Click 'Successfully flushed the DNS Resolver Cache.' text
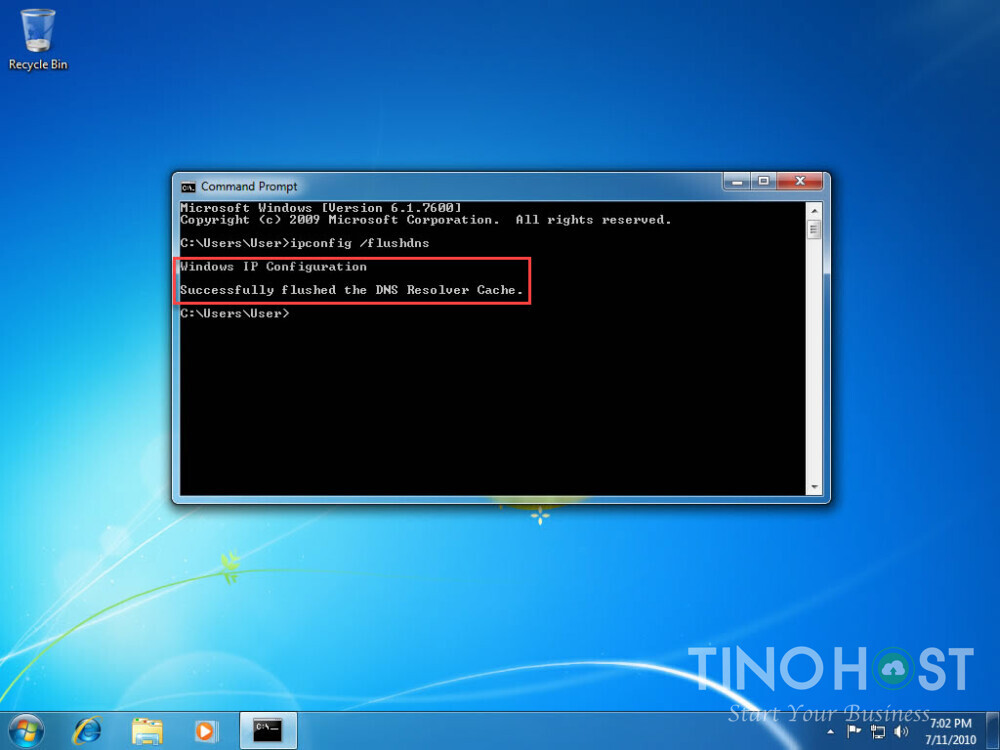The width and height of the screenshot is (1000, 750). tap(351, 290)
